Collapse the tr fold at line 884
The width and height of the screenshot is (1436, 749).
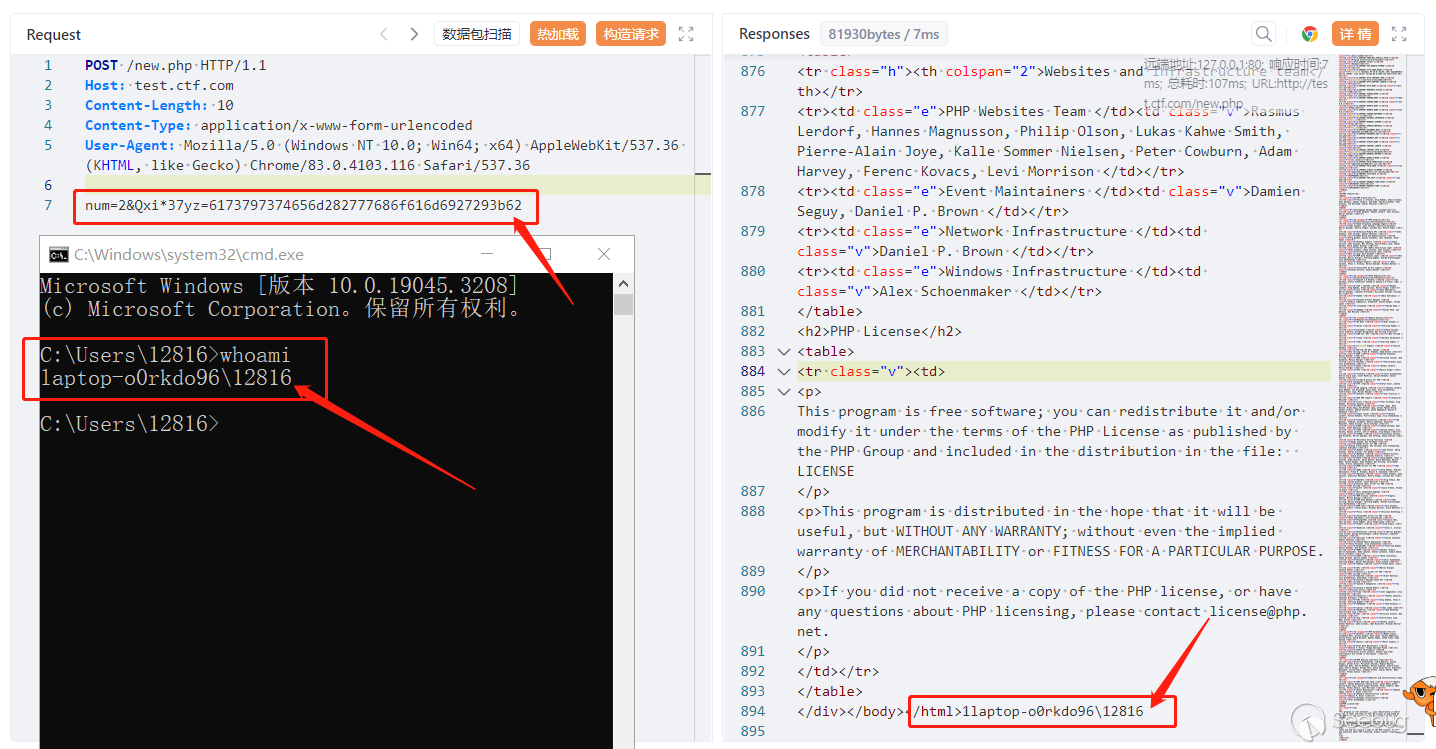click(783, 371)
